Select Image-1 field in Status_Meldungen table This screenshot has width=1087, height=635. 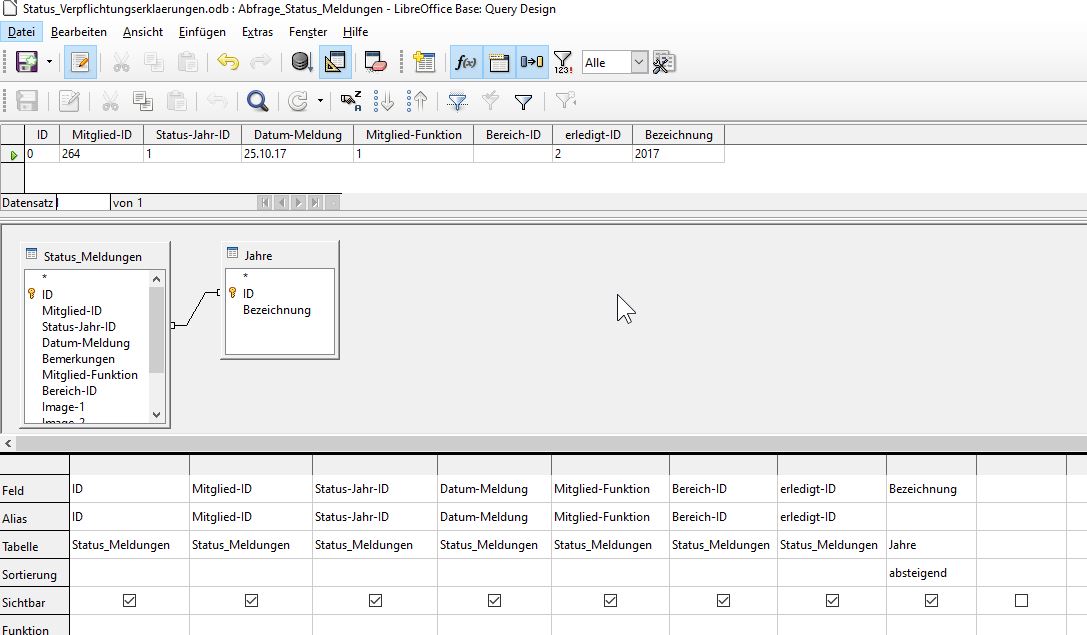tap(63, 407)
